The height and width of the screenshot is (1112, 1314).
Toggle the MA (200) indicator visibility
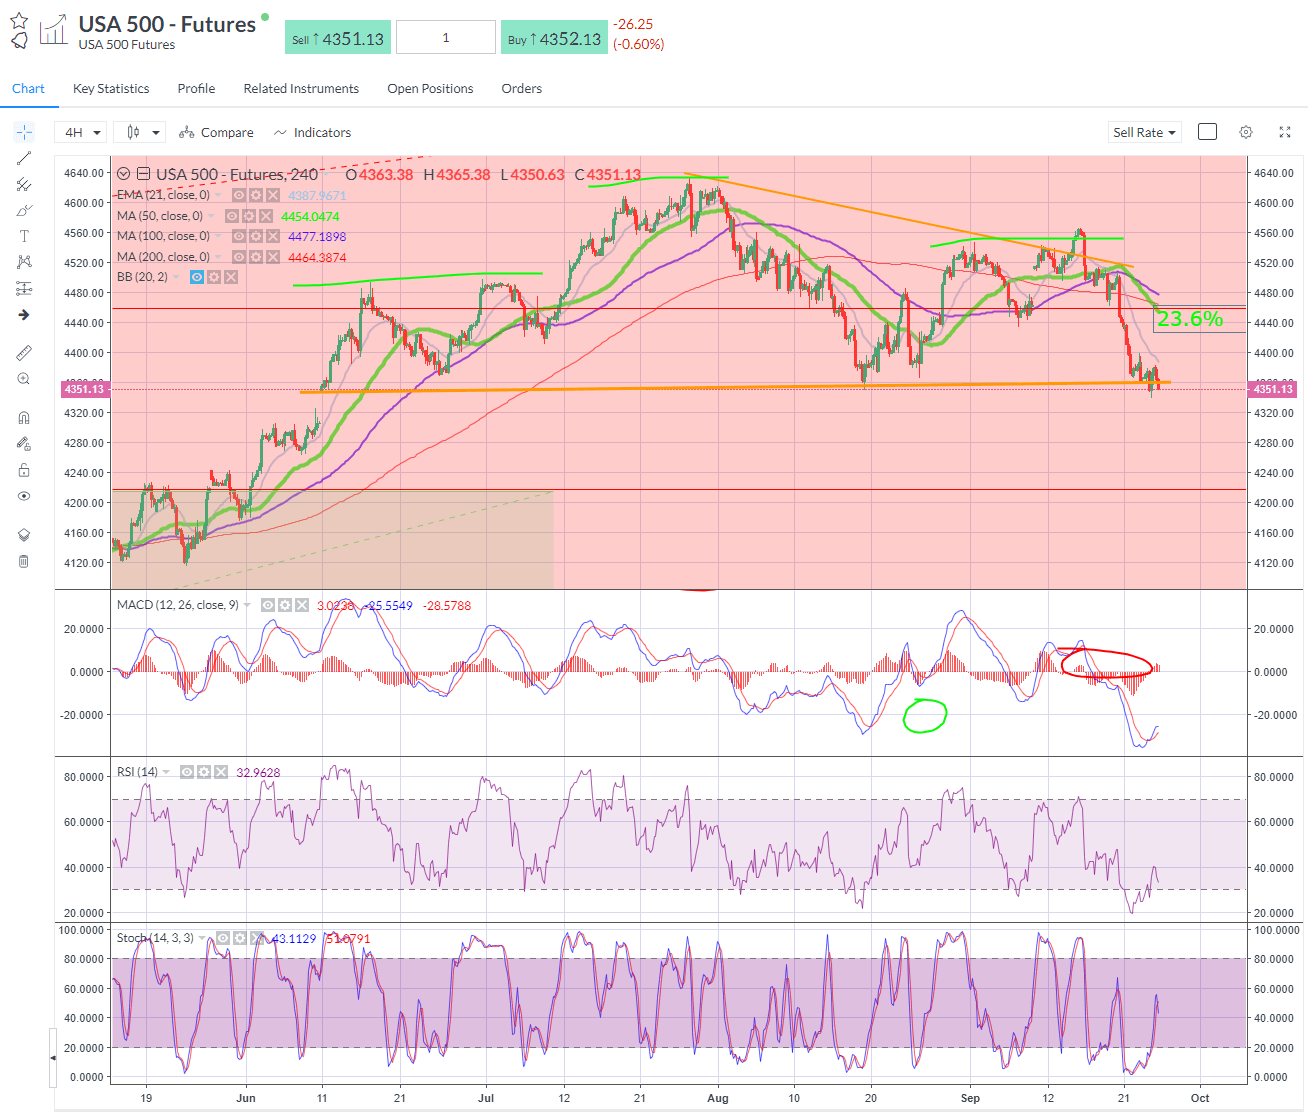(237, 256)
